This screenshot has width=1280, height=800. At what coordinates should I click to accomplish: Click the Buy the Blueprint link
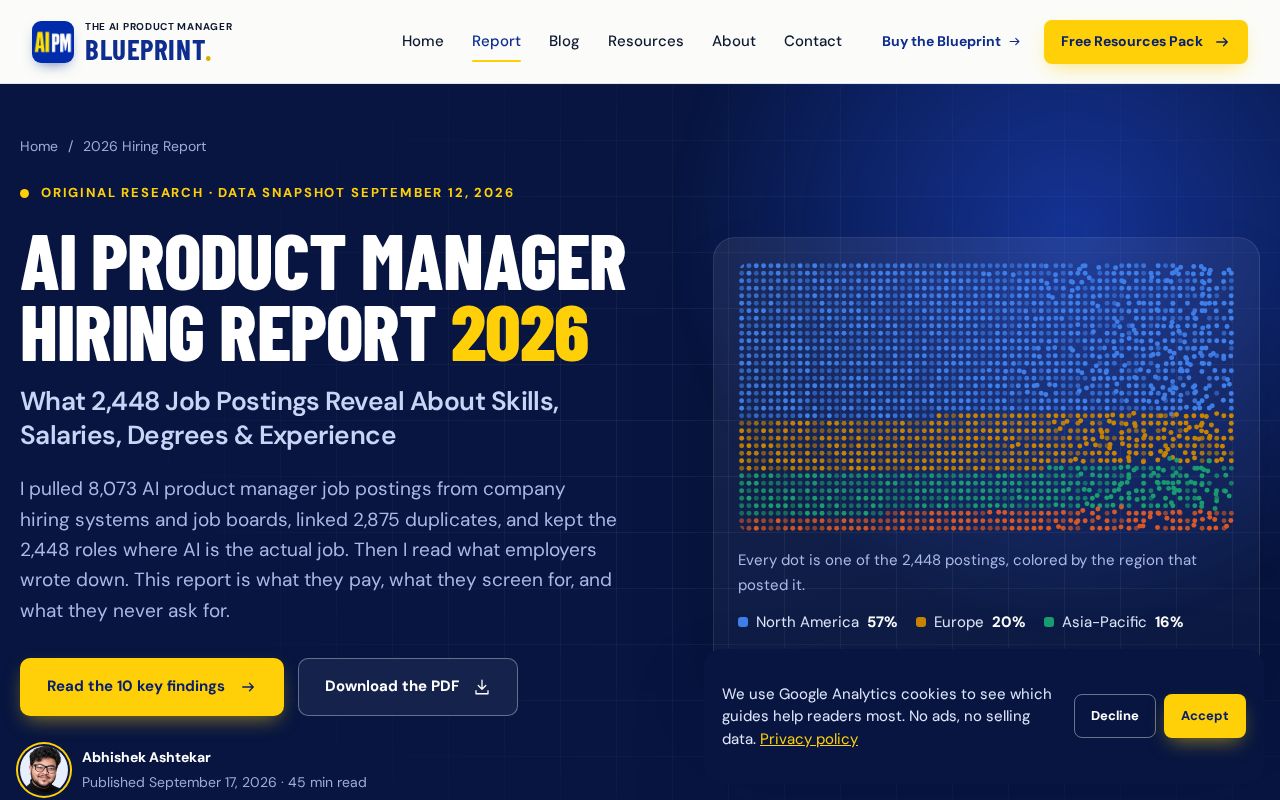point(951,42)
